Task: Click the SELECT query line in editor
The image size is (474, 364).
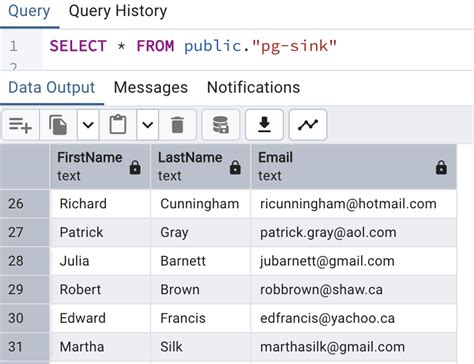Action: point(193,46)
